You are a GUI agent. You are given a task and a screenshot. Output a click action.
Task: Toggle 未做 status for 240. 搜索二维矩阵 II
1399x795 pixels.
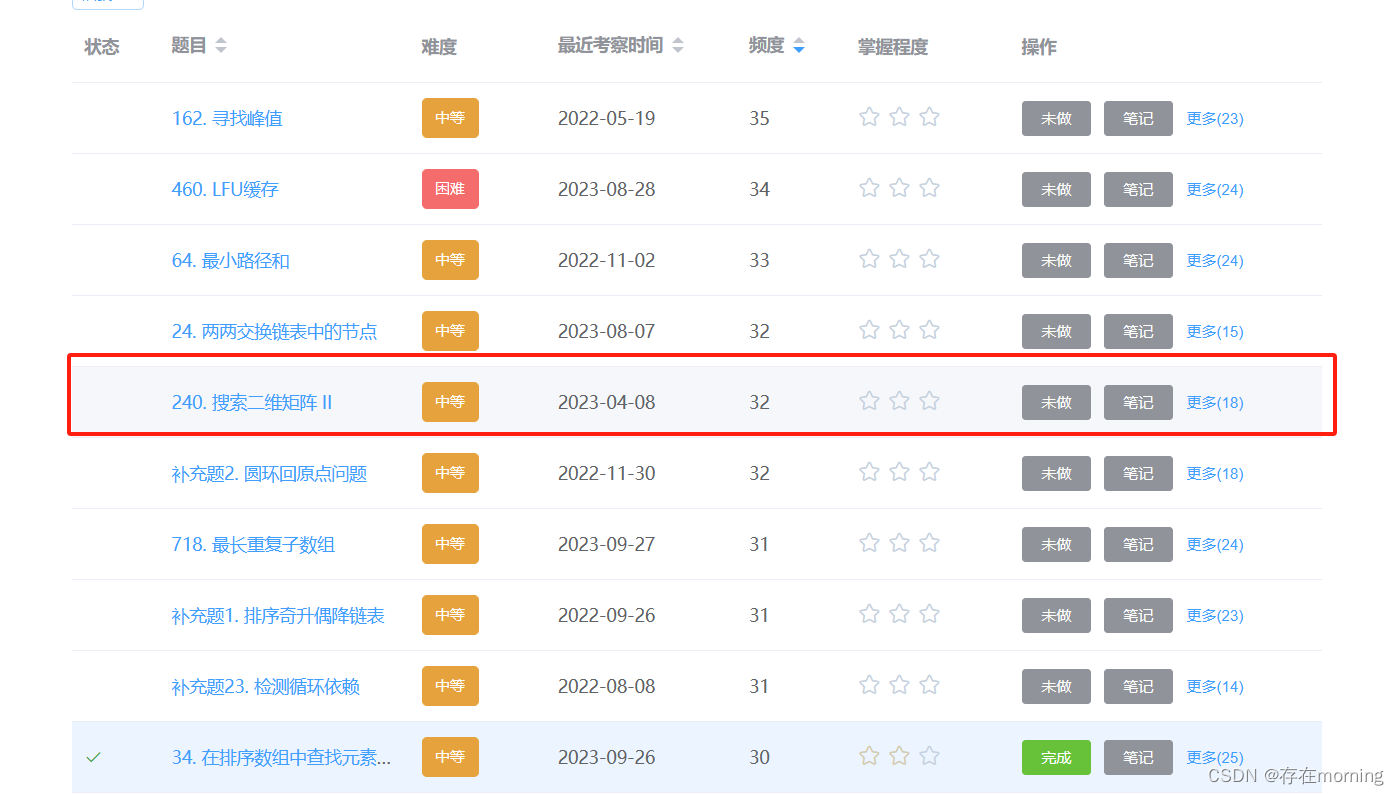[x=1056, y=402]
